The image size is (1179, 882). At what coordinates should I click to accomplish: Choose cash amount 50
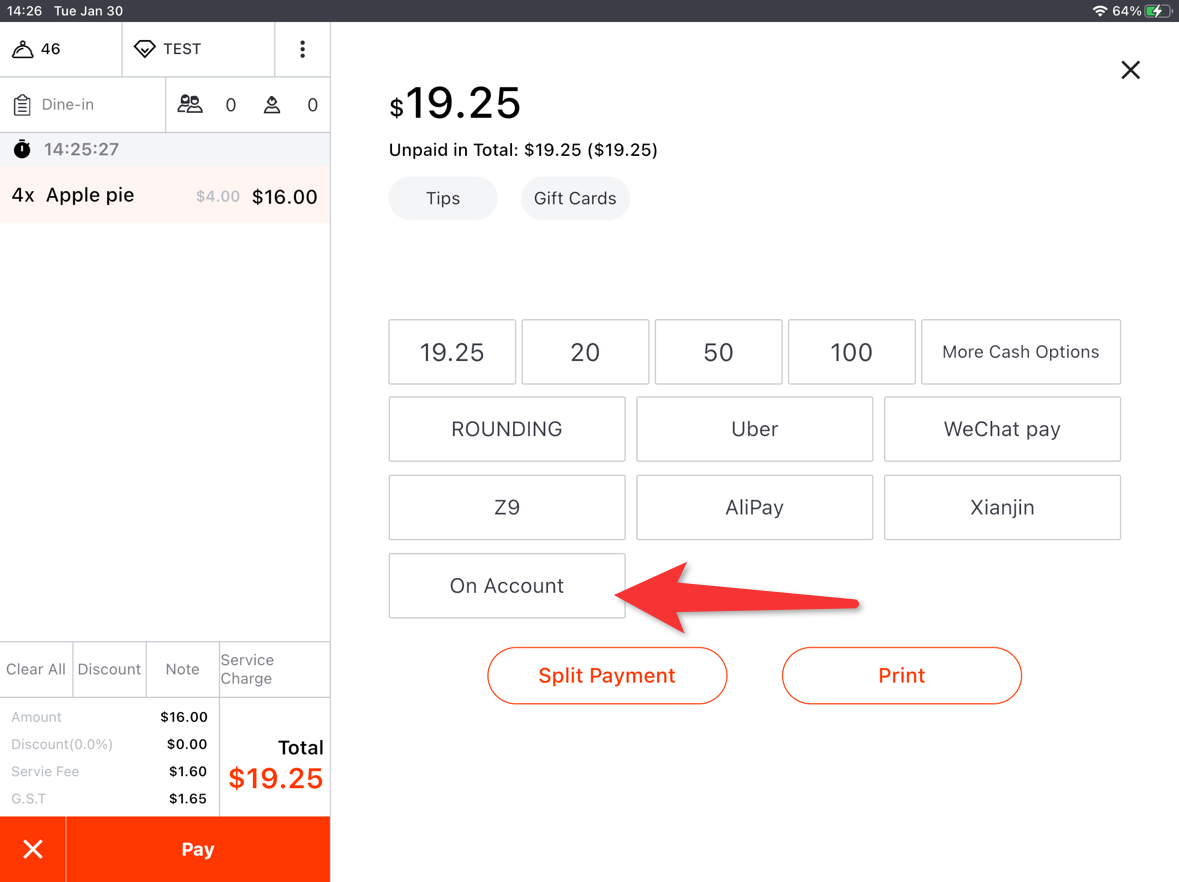718,352
